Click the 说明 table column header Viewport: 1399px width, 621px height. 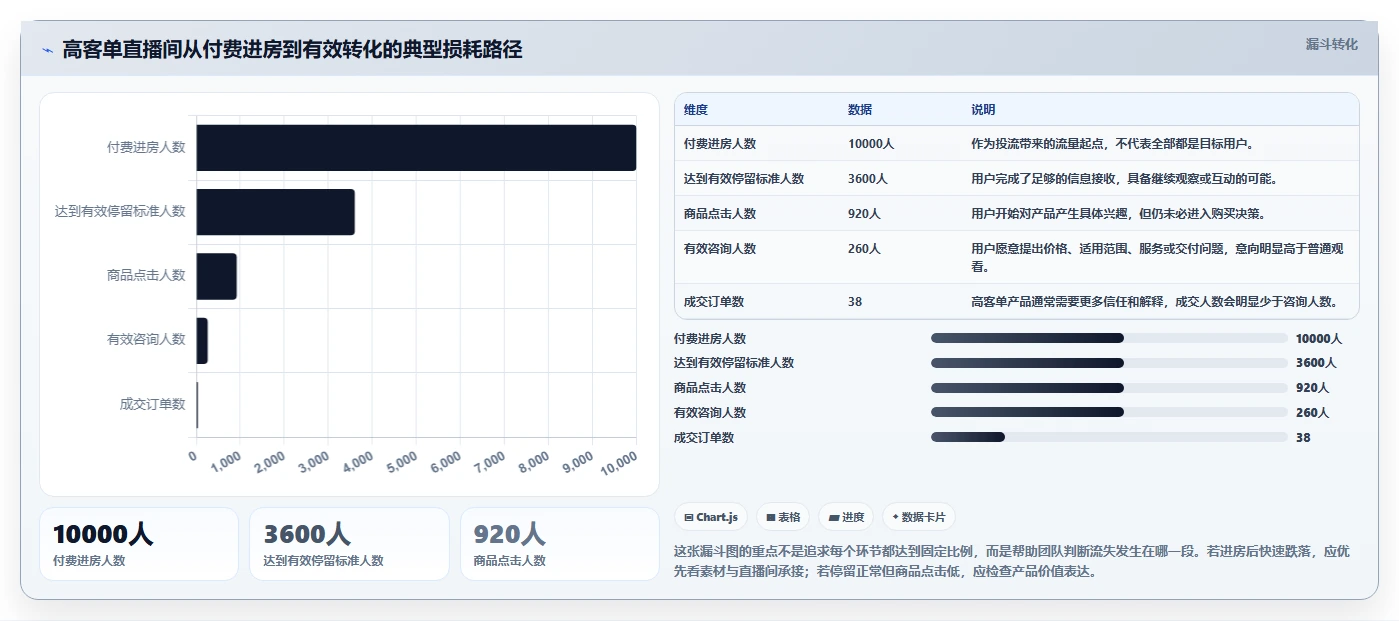tap(983, 110)
